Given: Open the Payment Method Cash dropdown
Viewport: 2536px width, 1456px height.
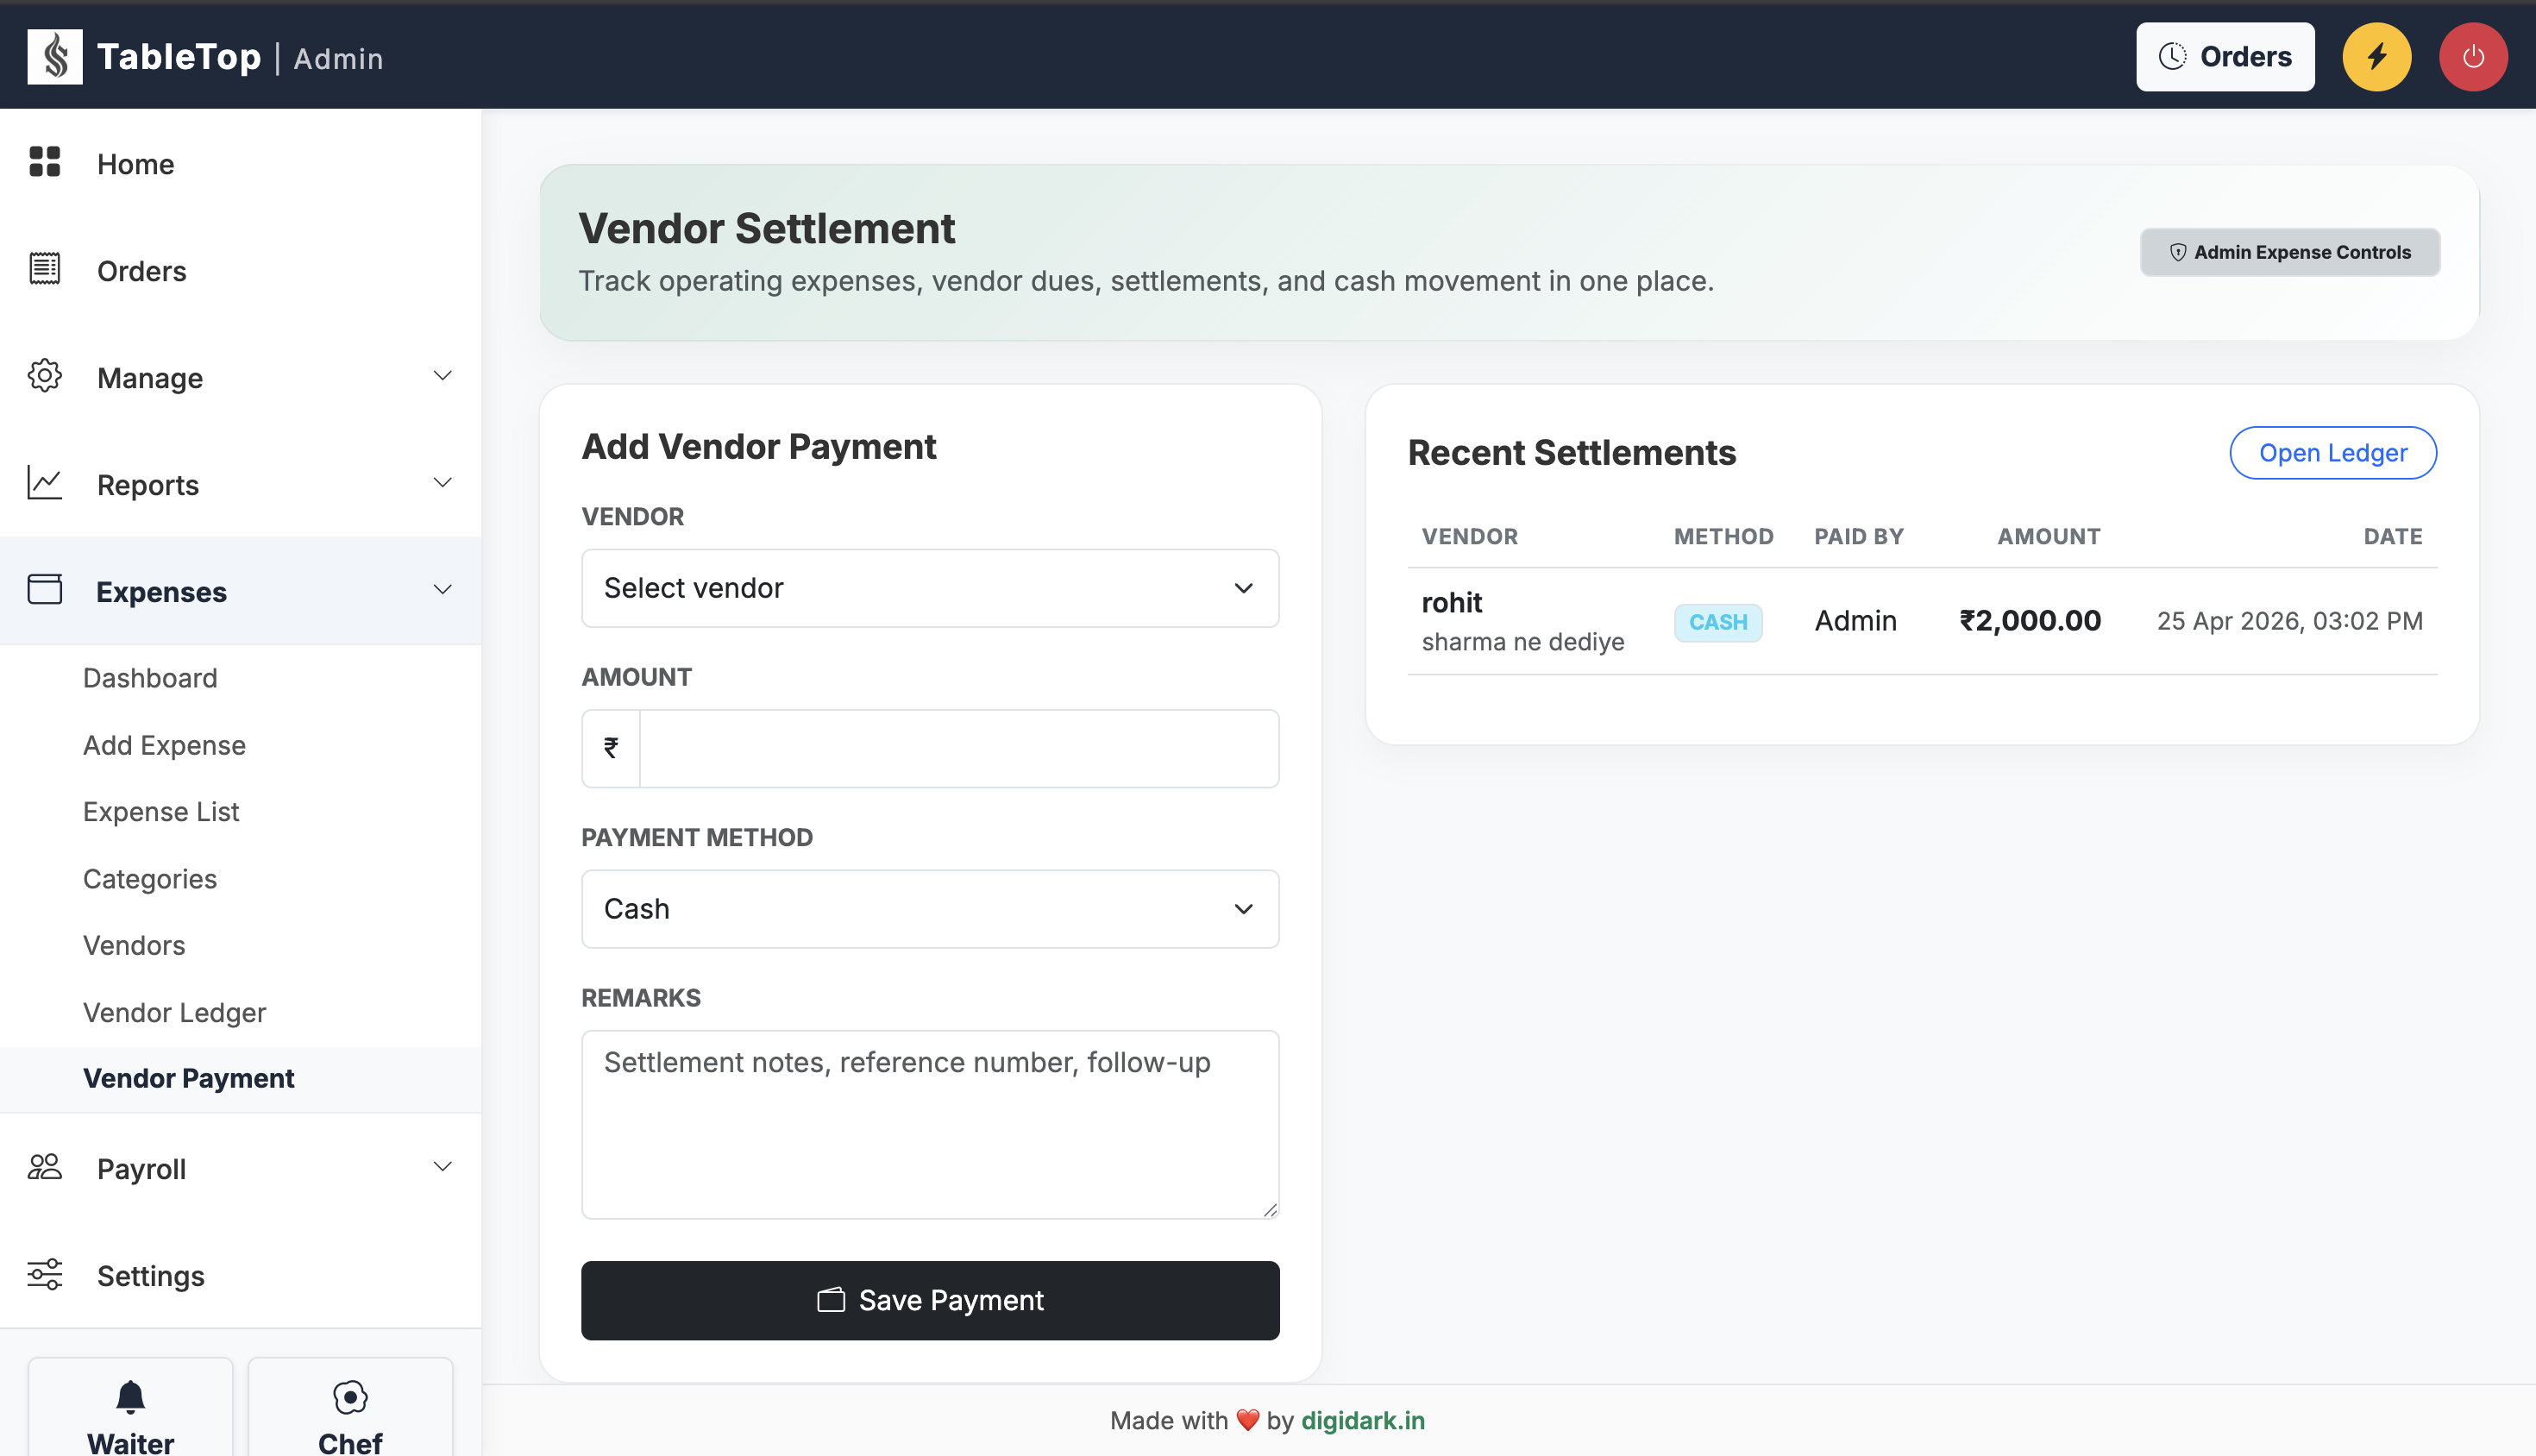Looking at the screenshot, I should coord(930,908).
